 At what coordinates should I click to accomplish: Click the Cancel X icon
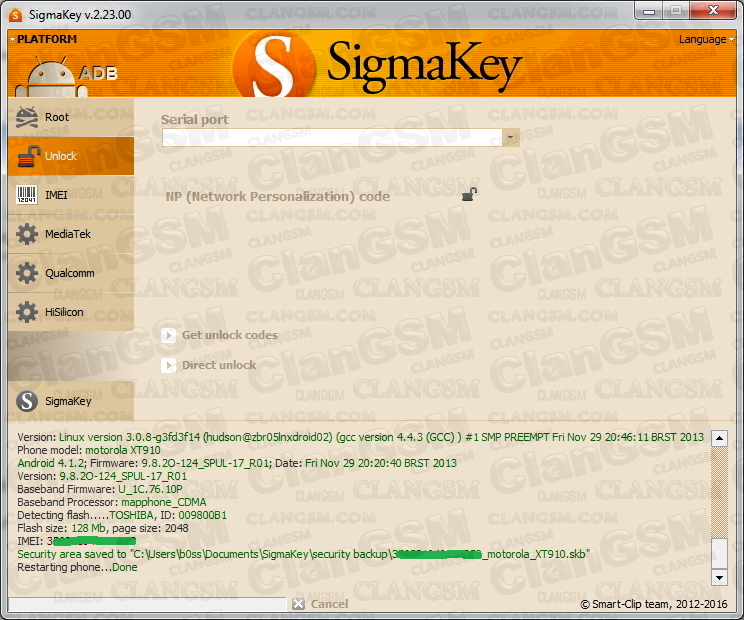pyautogui.click(x=298, y=604)
